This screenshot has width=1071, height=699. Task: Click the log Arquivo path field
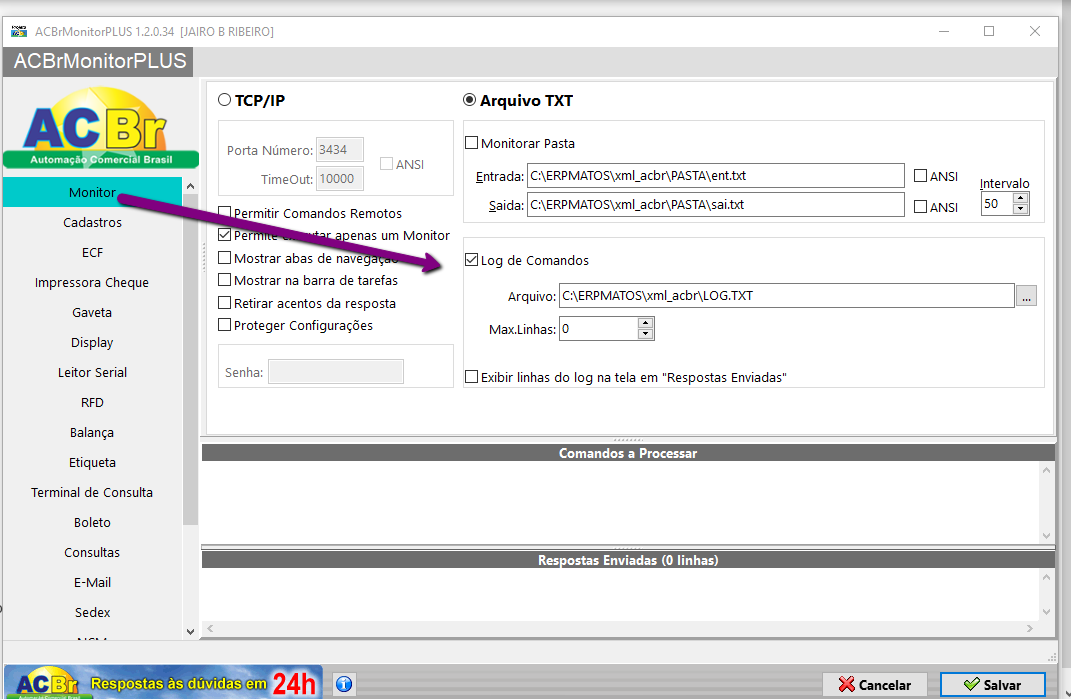tap(787, 296)
